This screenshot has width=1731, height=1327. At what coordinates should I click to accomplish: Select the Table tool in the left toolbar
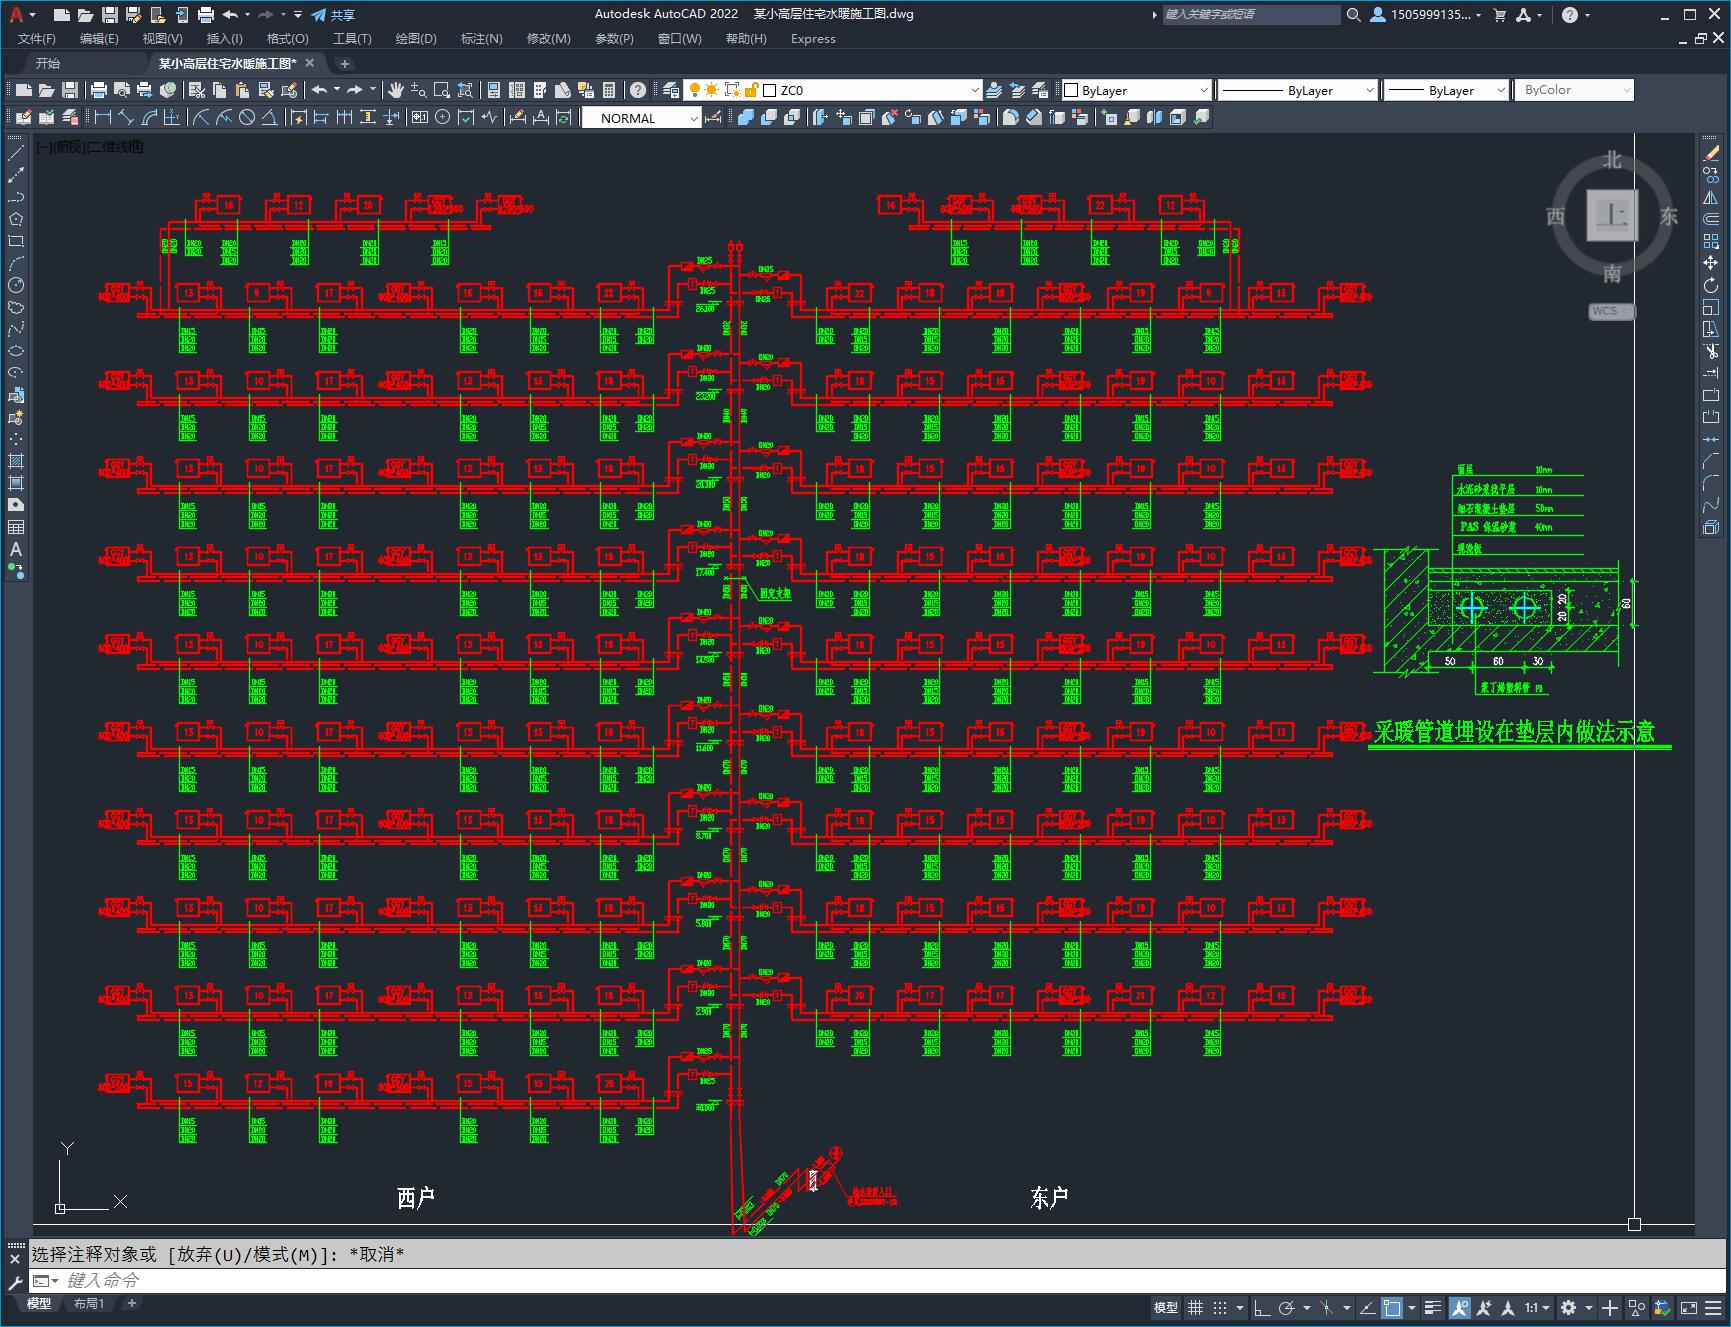click(15, 527)
